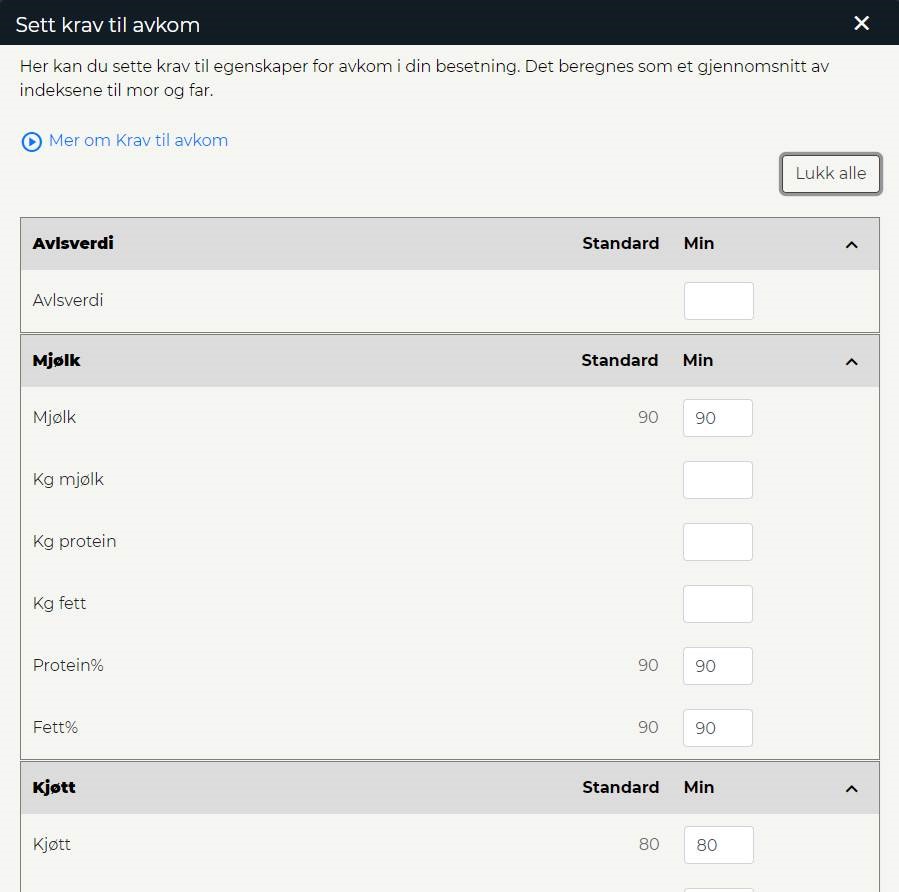The height and width of the screenshot is (892, 899).
Task: Collapse the Mjølk section chevron
Action: point(851,362)
